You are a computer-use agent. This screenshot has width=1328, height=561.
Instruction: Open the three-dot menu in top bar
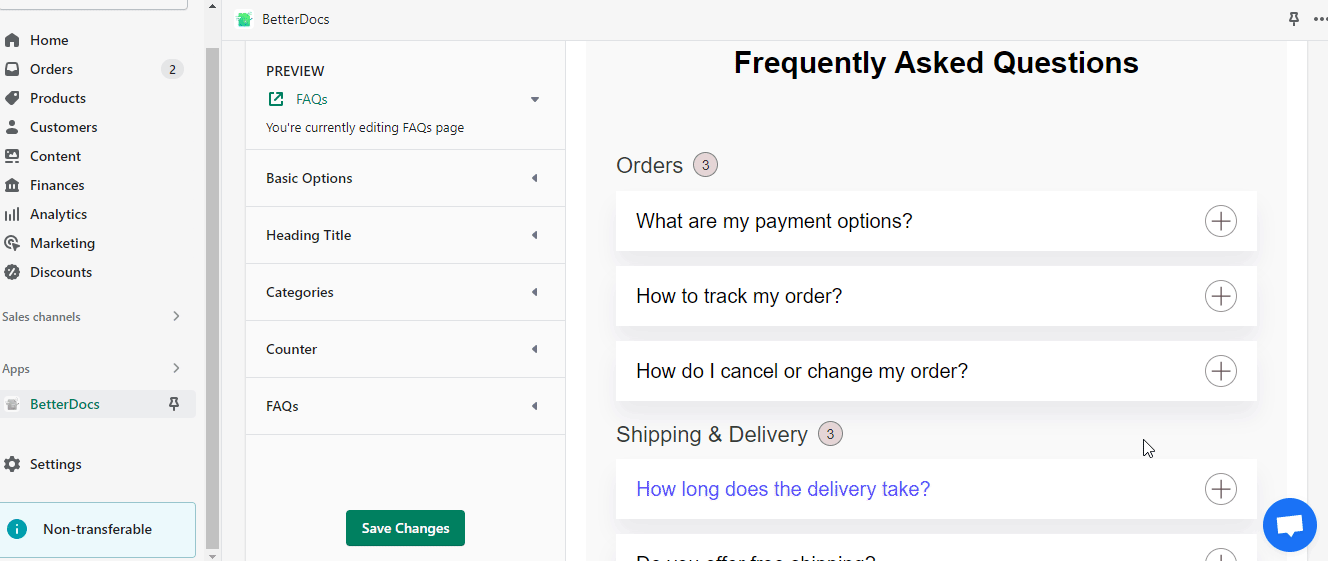[1320, 19]
